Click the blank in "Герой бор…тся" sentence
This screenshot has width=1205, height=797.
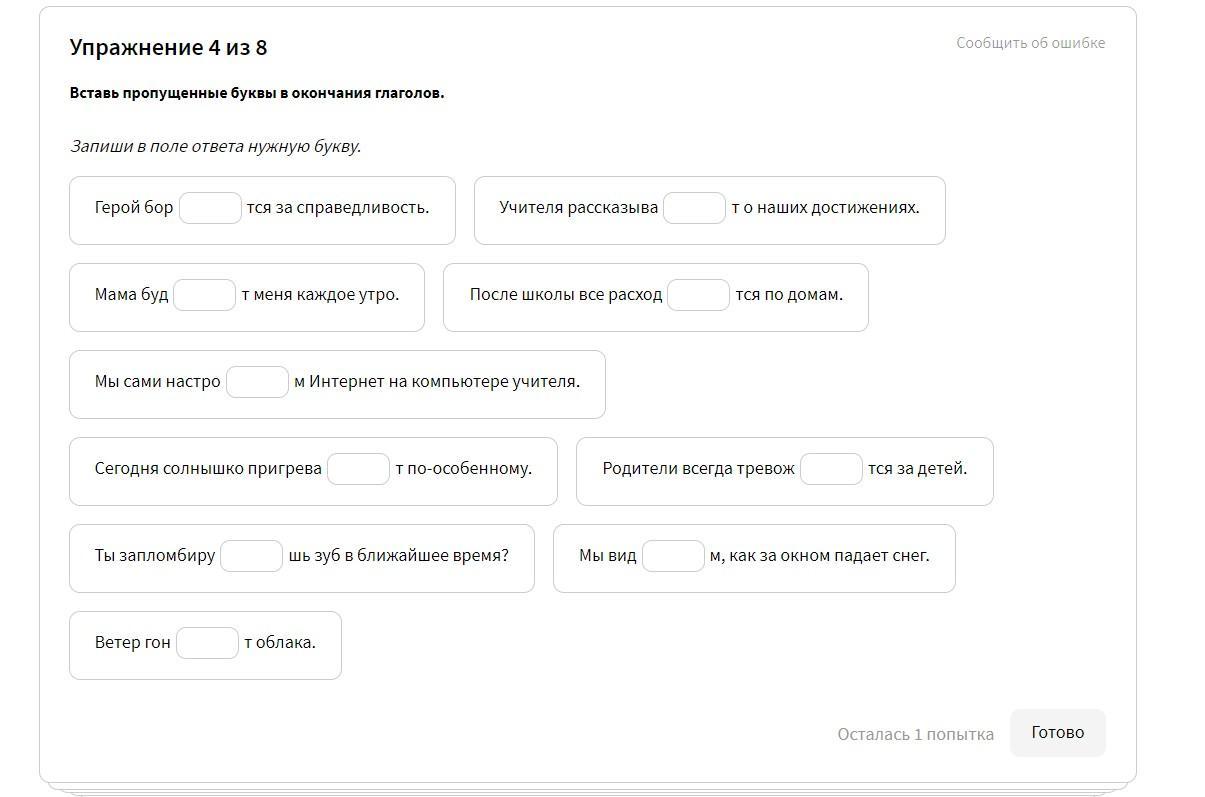[210, 208]
